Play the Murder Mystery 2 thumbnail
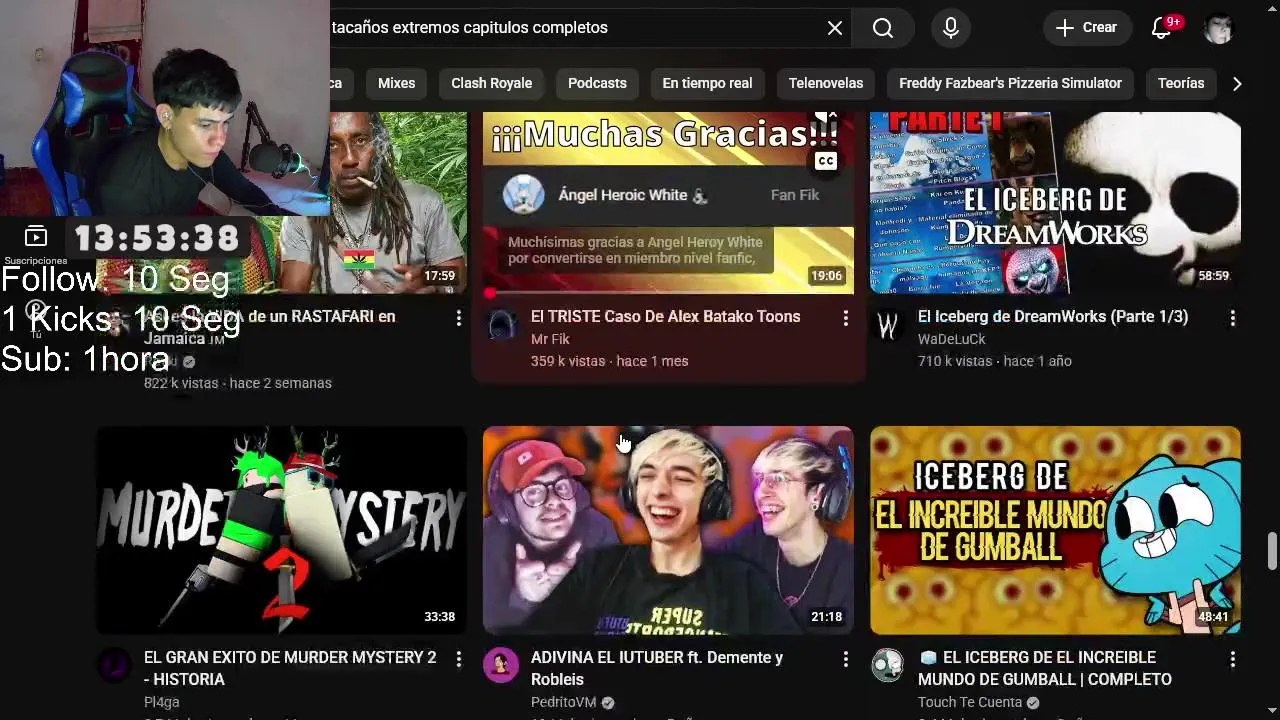The image size is (1280, 720). pos(281,530)
